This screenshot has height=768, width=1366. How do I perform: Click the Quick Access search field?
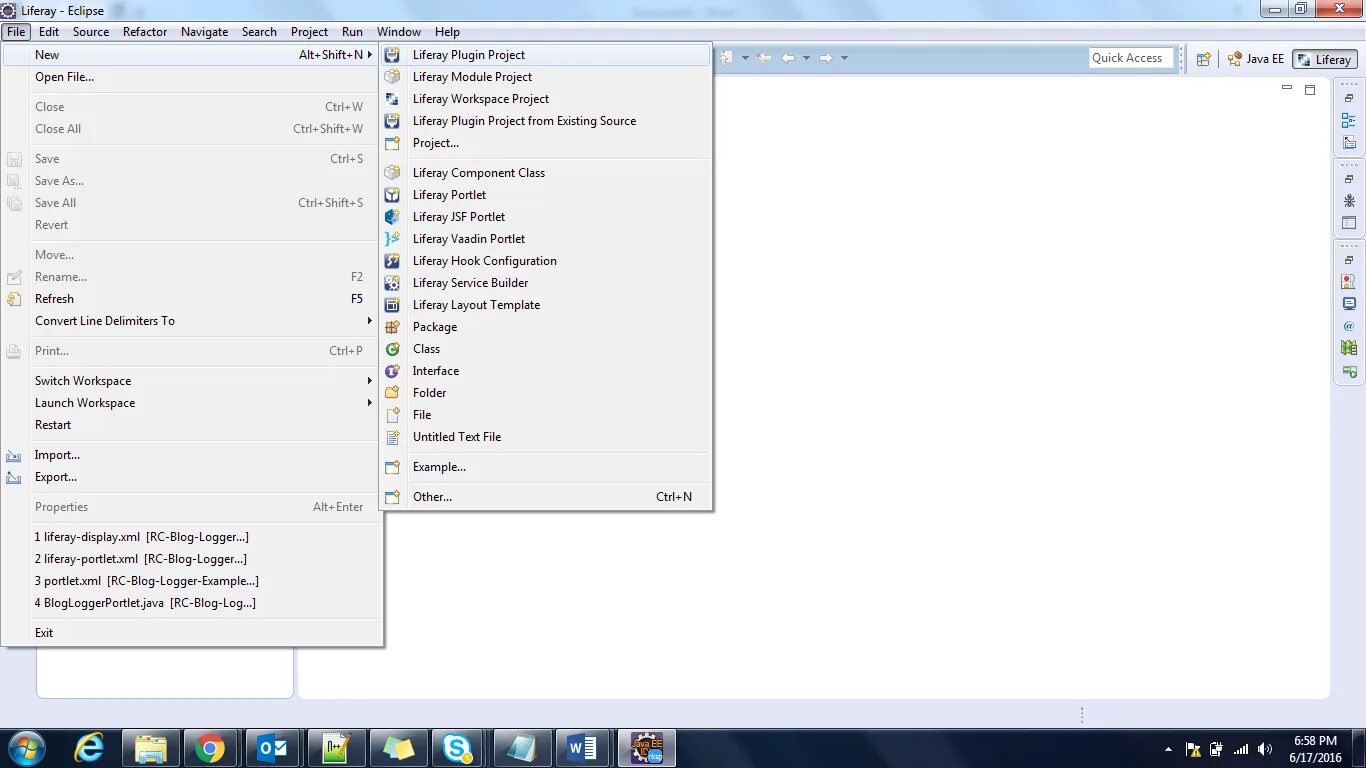[x=1130, y=58]
